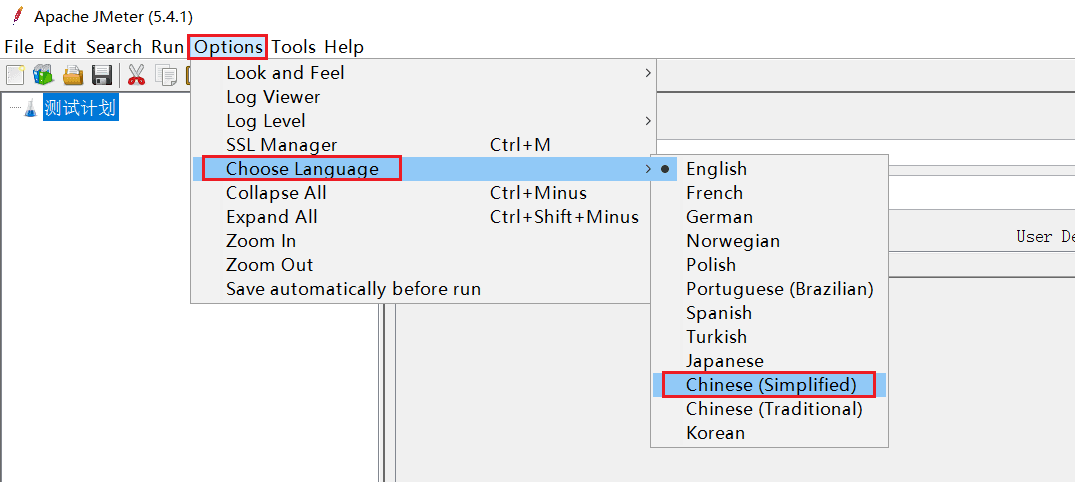Open the Tools menu

click(x=293, y=47)
